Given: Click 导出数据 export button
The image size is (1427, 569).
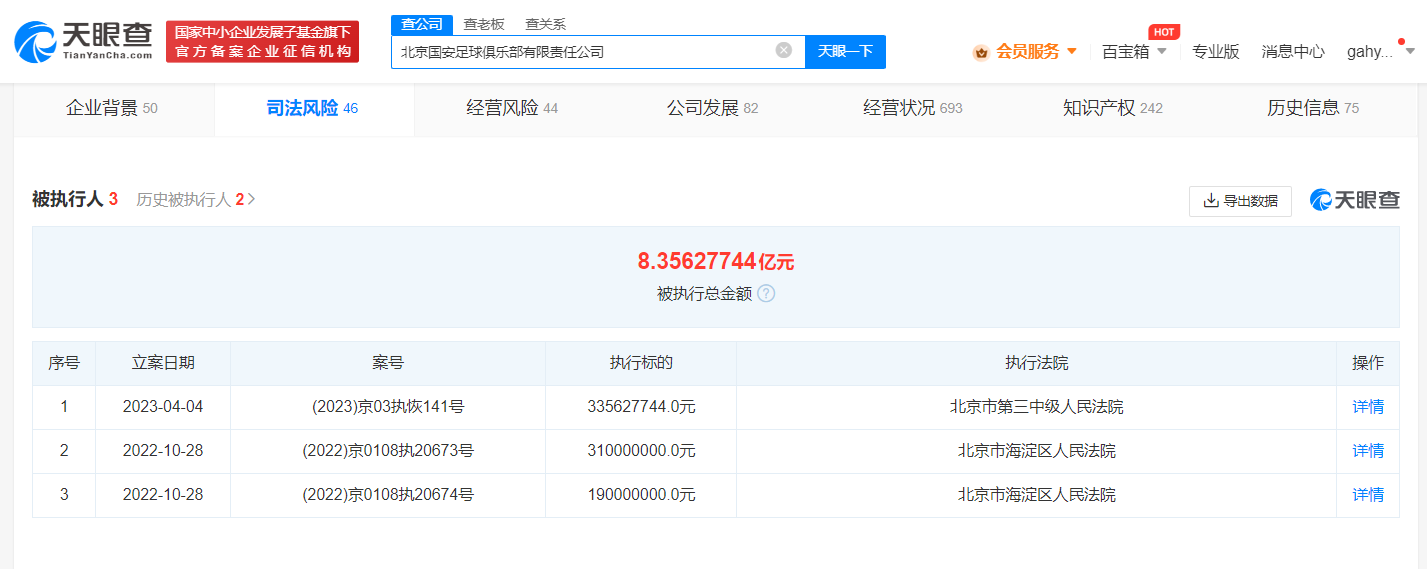Looking at the screenshot, I should pos(1240,201).
